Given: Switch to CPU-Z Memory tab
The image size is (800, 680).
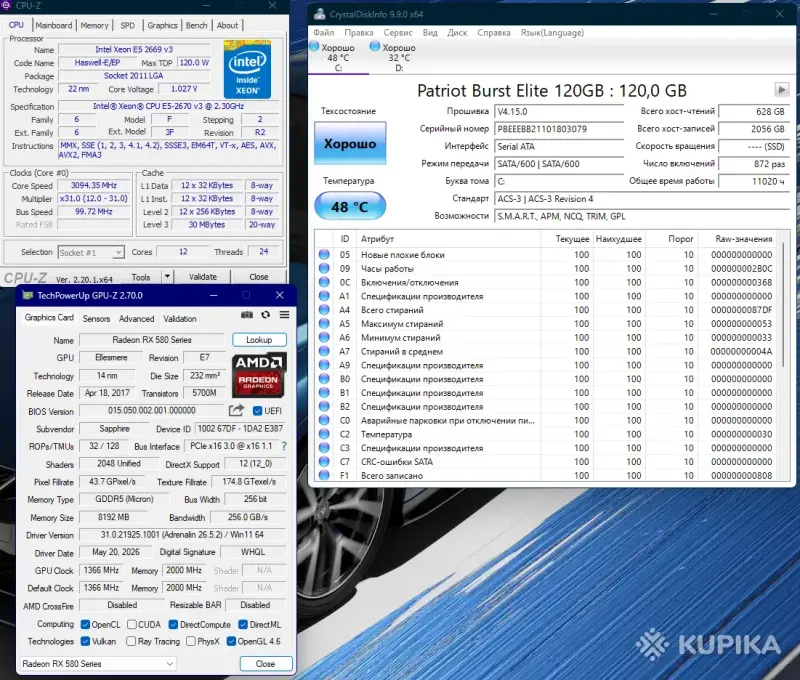Looking at the screenshot, I should point(94,25).
